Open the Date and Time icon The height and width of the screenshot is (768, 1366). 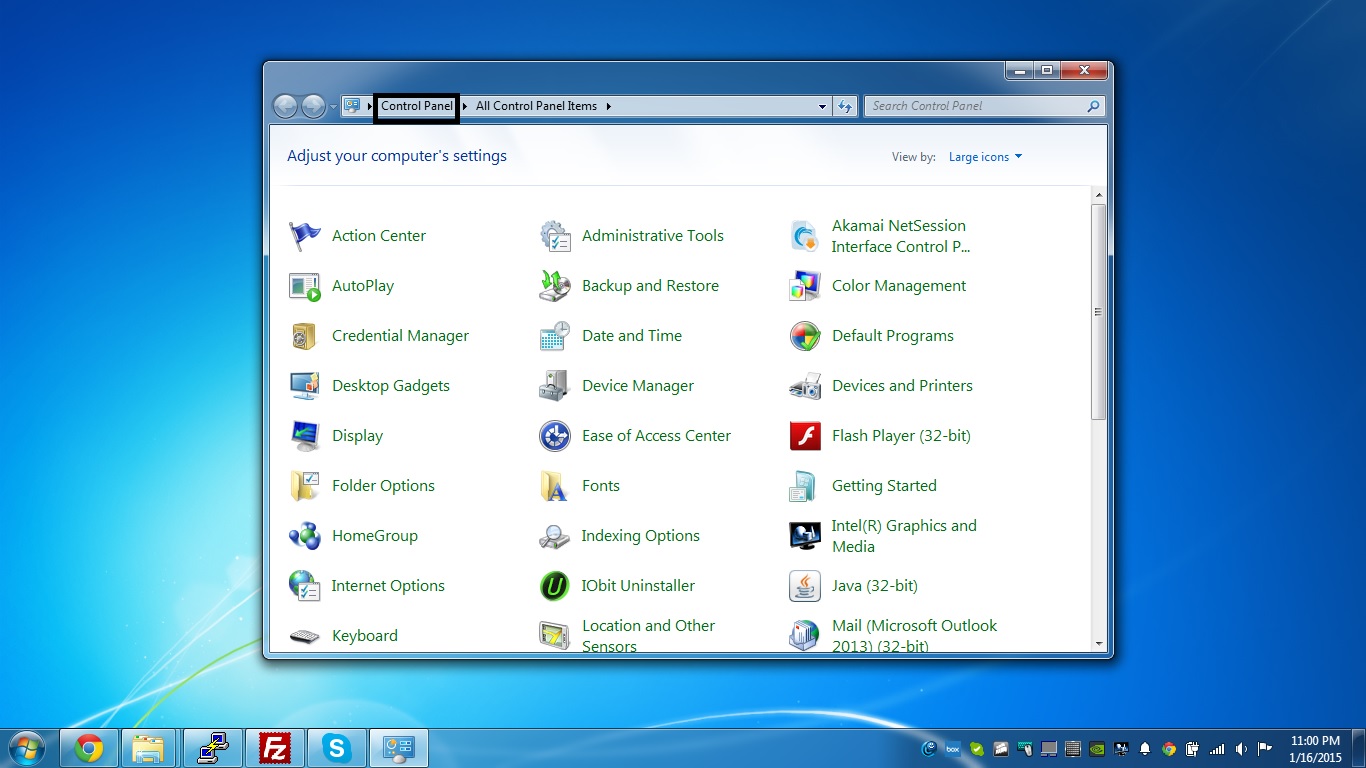554,336
